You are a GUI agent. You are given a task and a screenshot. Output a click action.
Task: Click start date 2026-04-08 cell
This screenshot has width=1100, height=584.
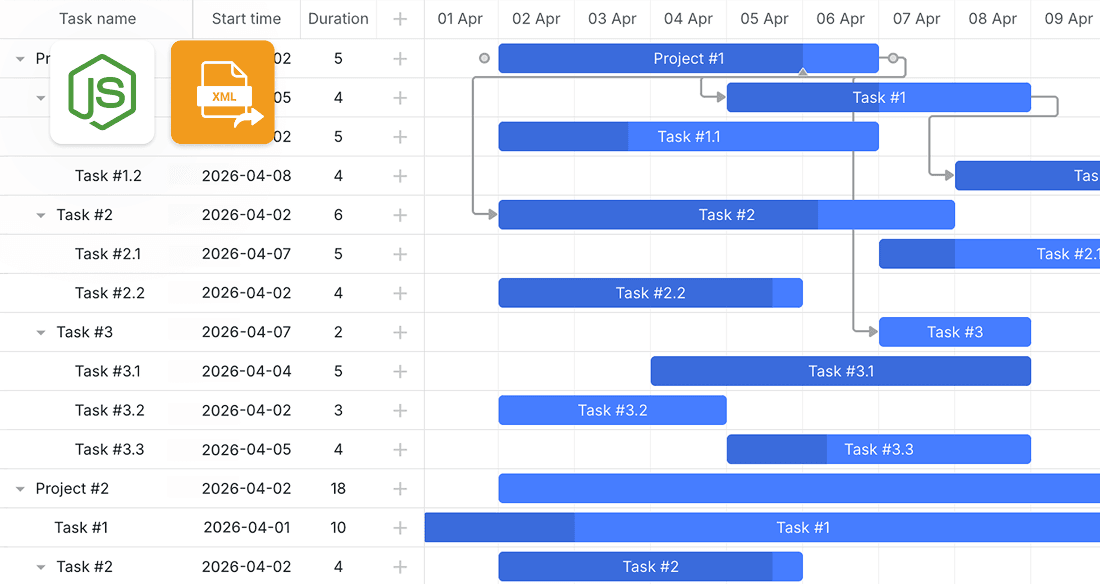pos(246,175)
